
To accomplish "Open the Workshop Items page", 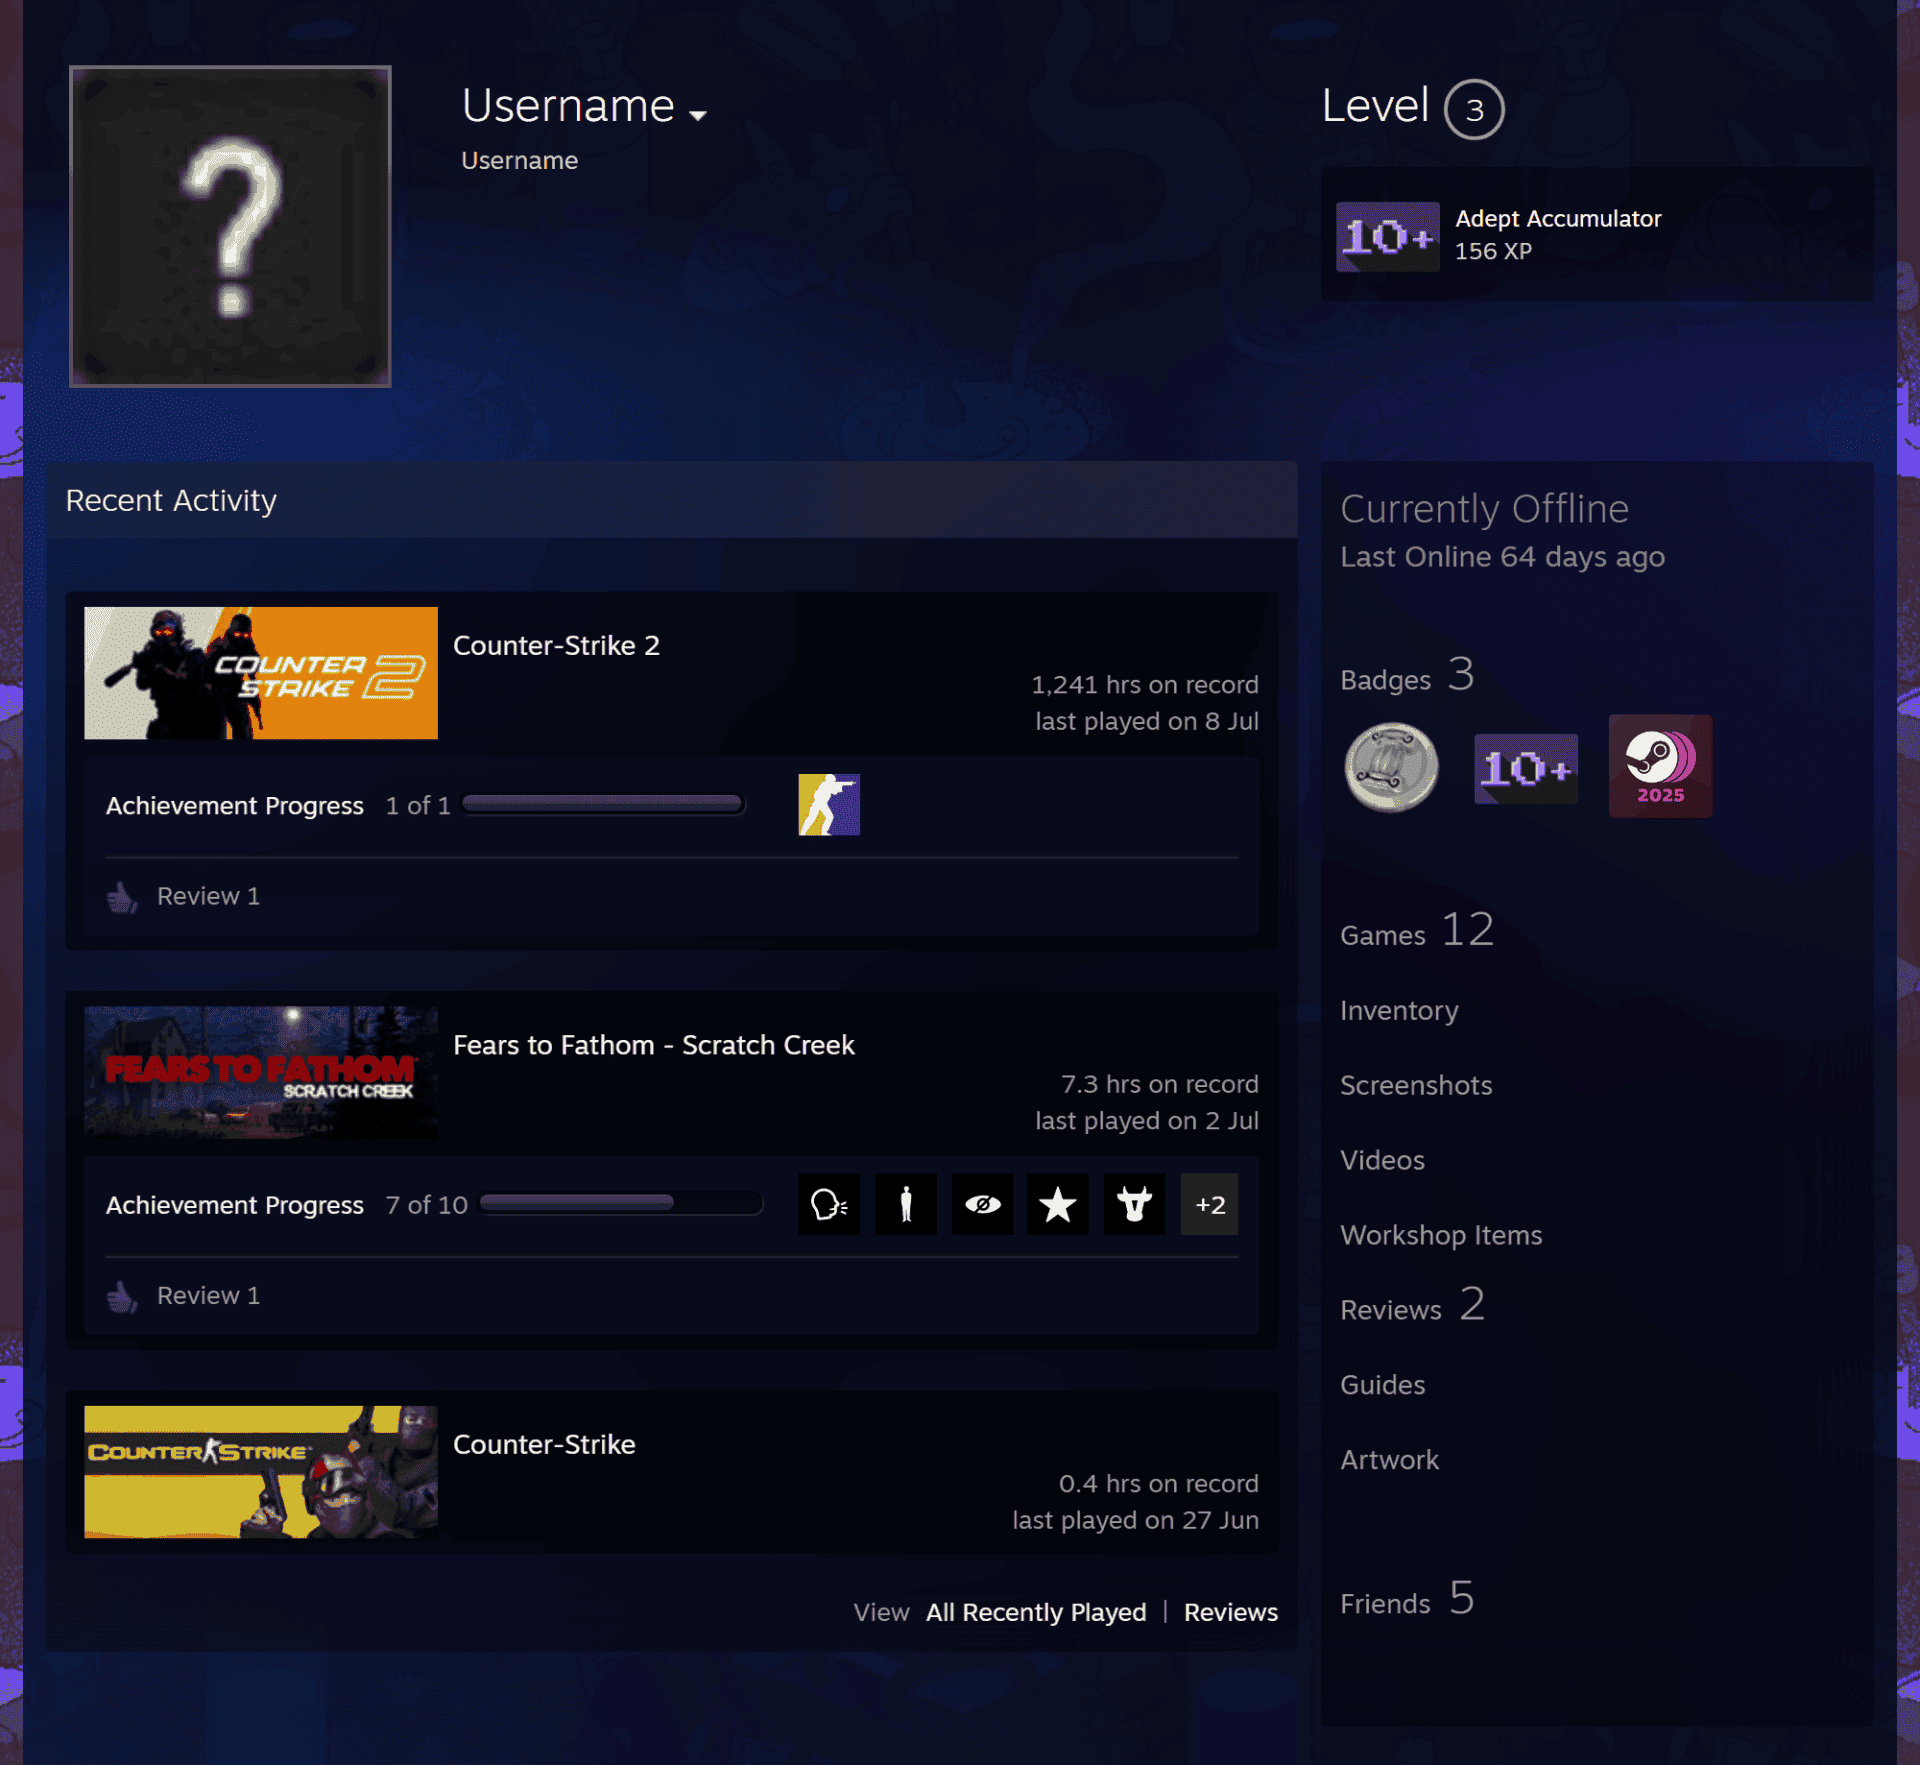I will click(x=1441, y=1235).
